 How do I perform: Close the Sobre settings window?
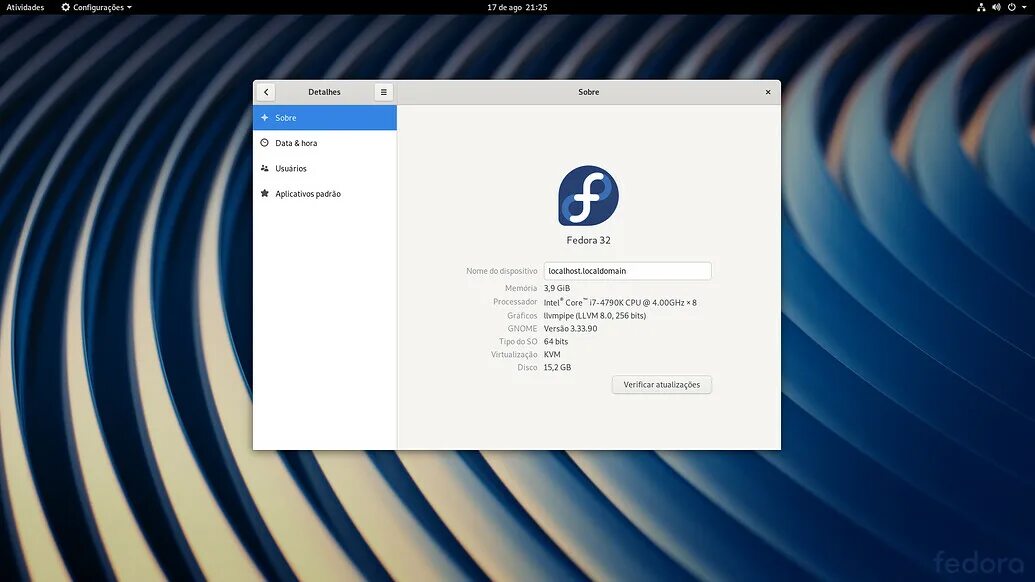(x=768, y=92)
